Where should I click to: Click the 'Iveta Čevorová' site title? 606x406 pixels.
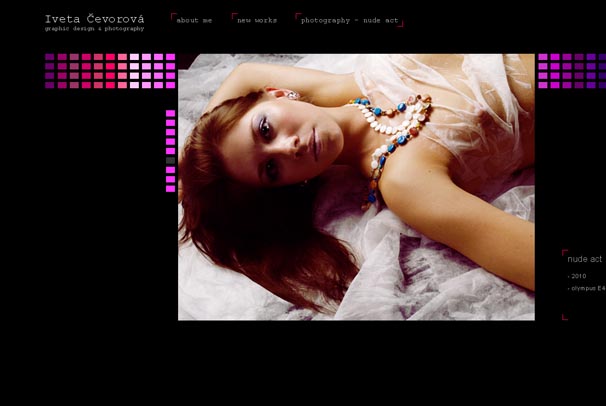point(94,18)
